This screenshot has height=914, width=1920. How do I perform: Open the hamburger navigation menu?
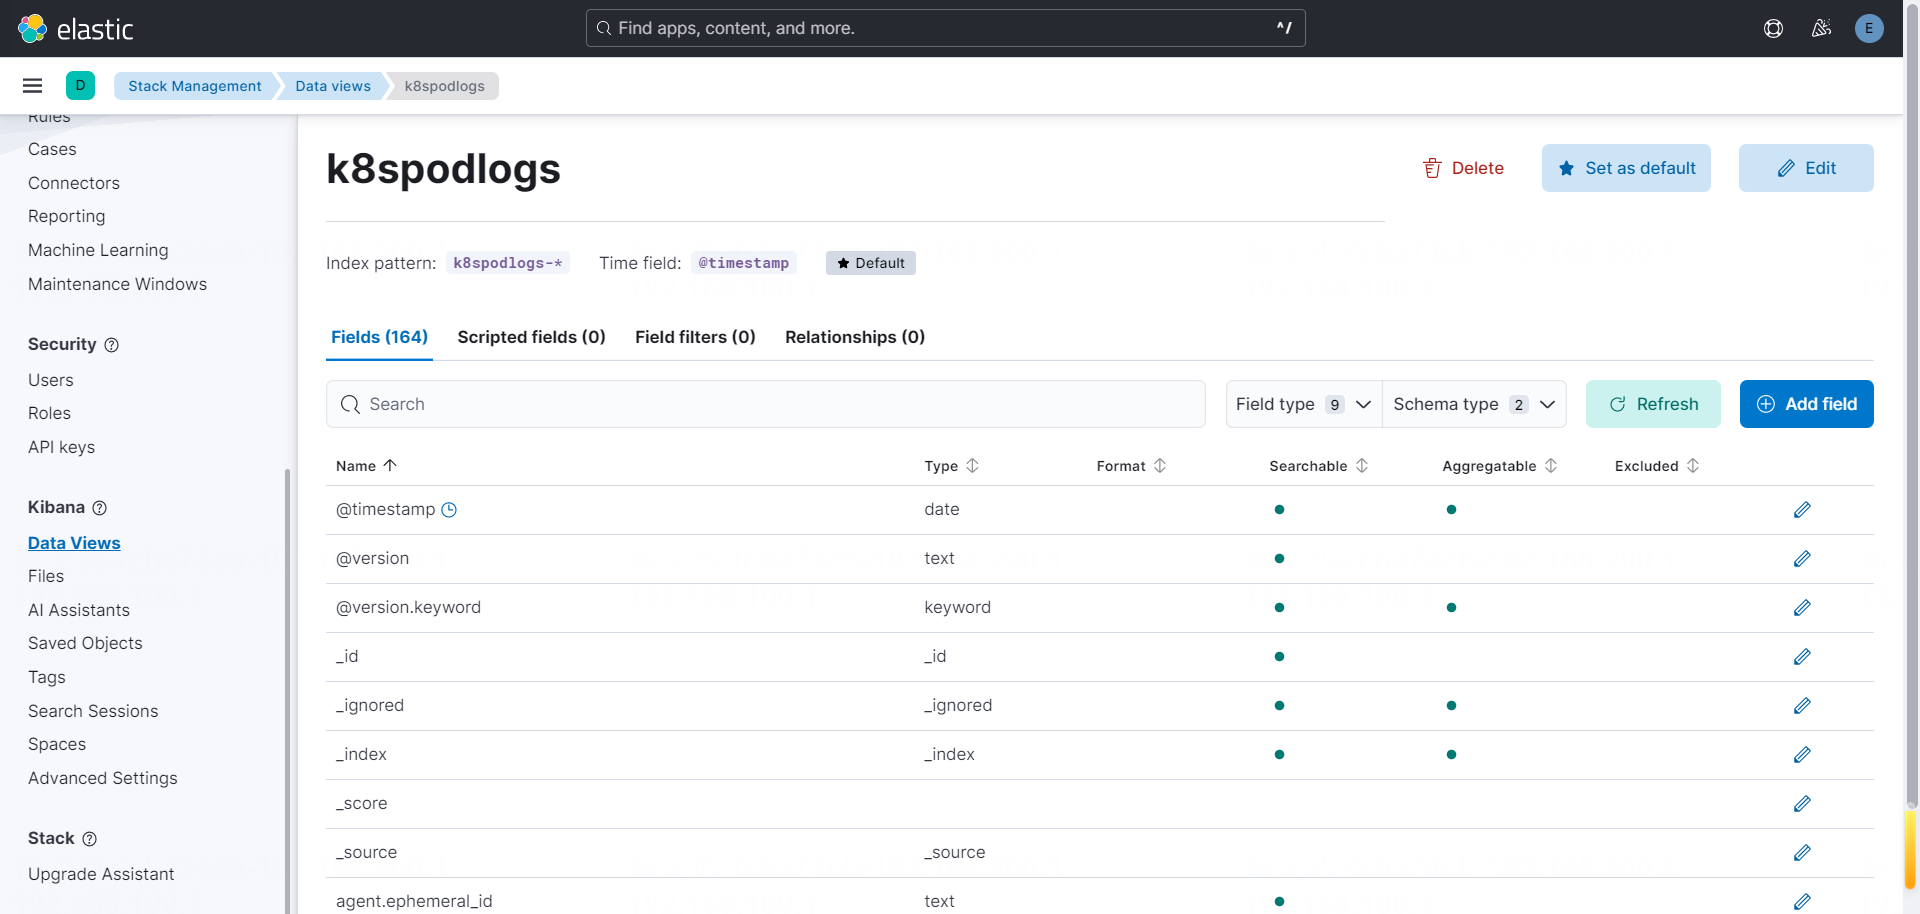coord(32,86)
